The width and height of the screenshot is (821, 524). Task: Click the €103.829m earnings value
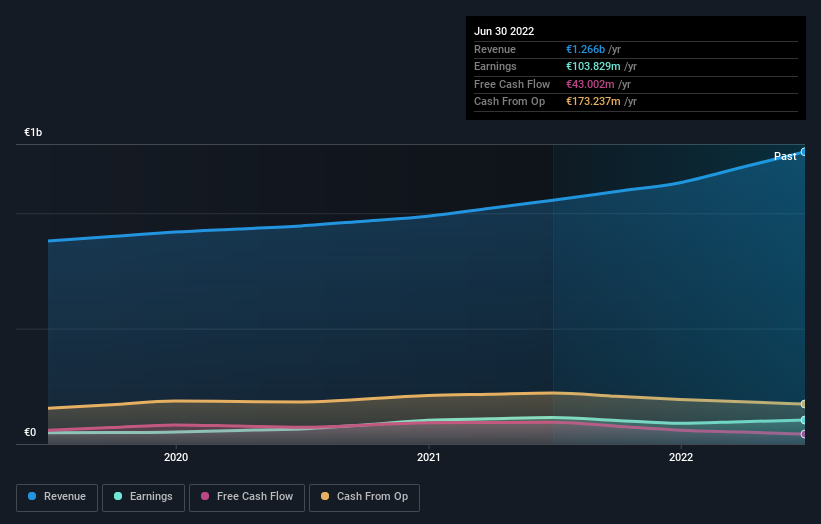click(593, 66)
